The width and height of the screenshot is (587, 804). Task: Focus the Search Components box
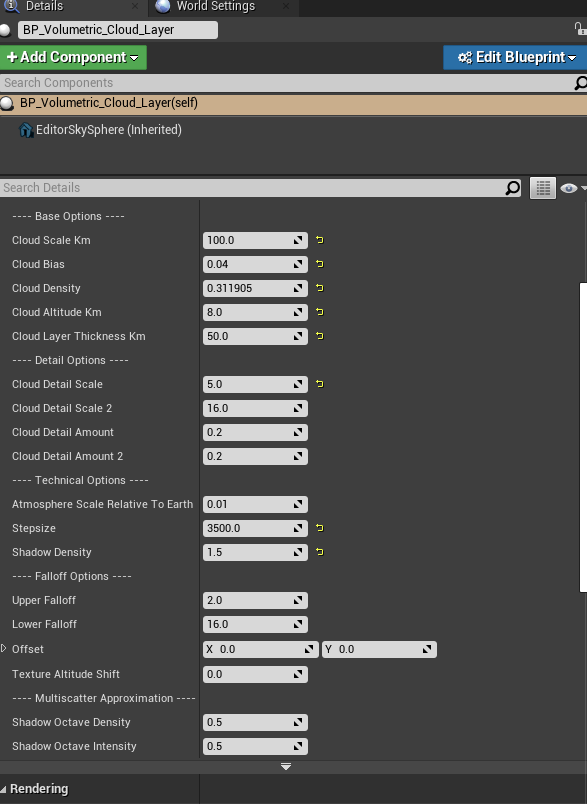click(x=287, y=83)
